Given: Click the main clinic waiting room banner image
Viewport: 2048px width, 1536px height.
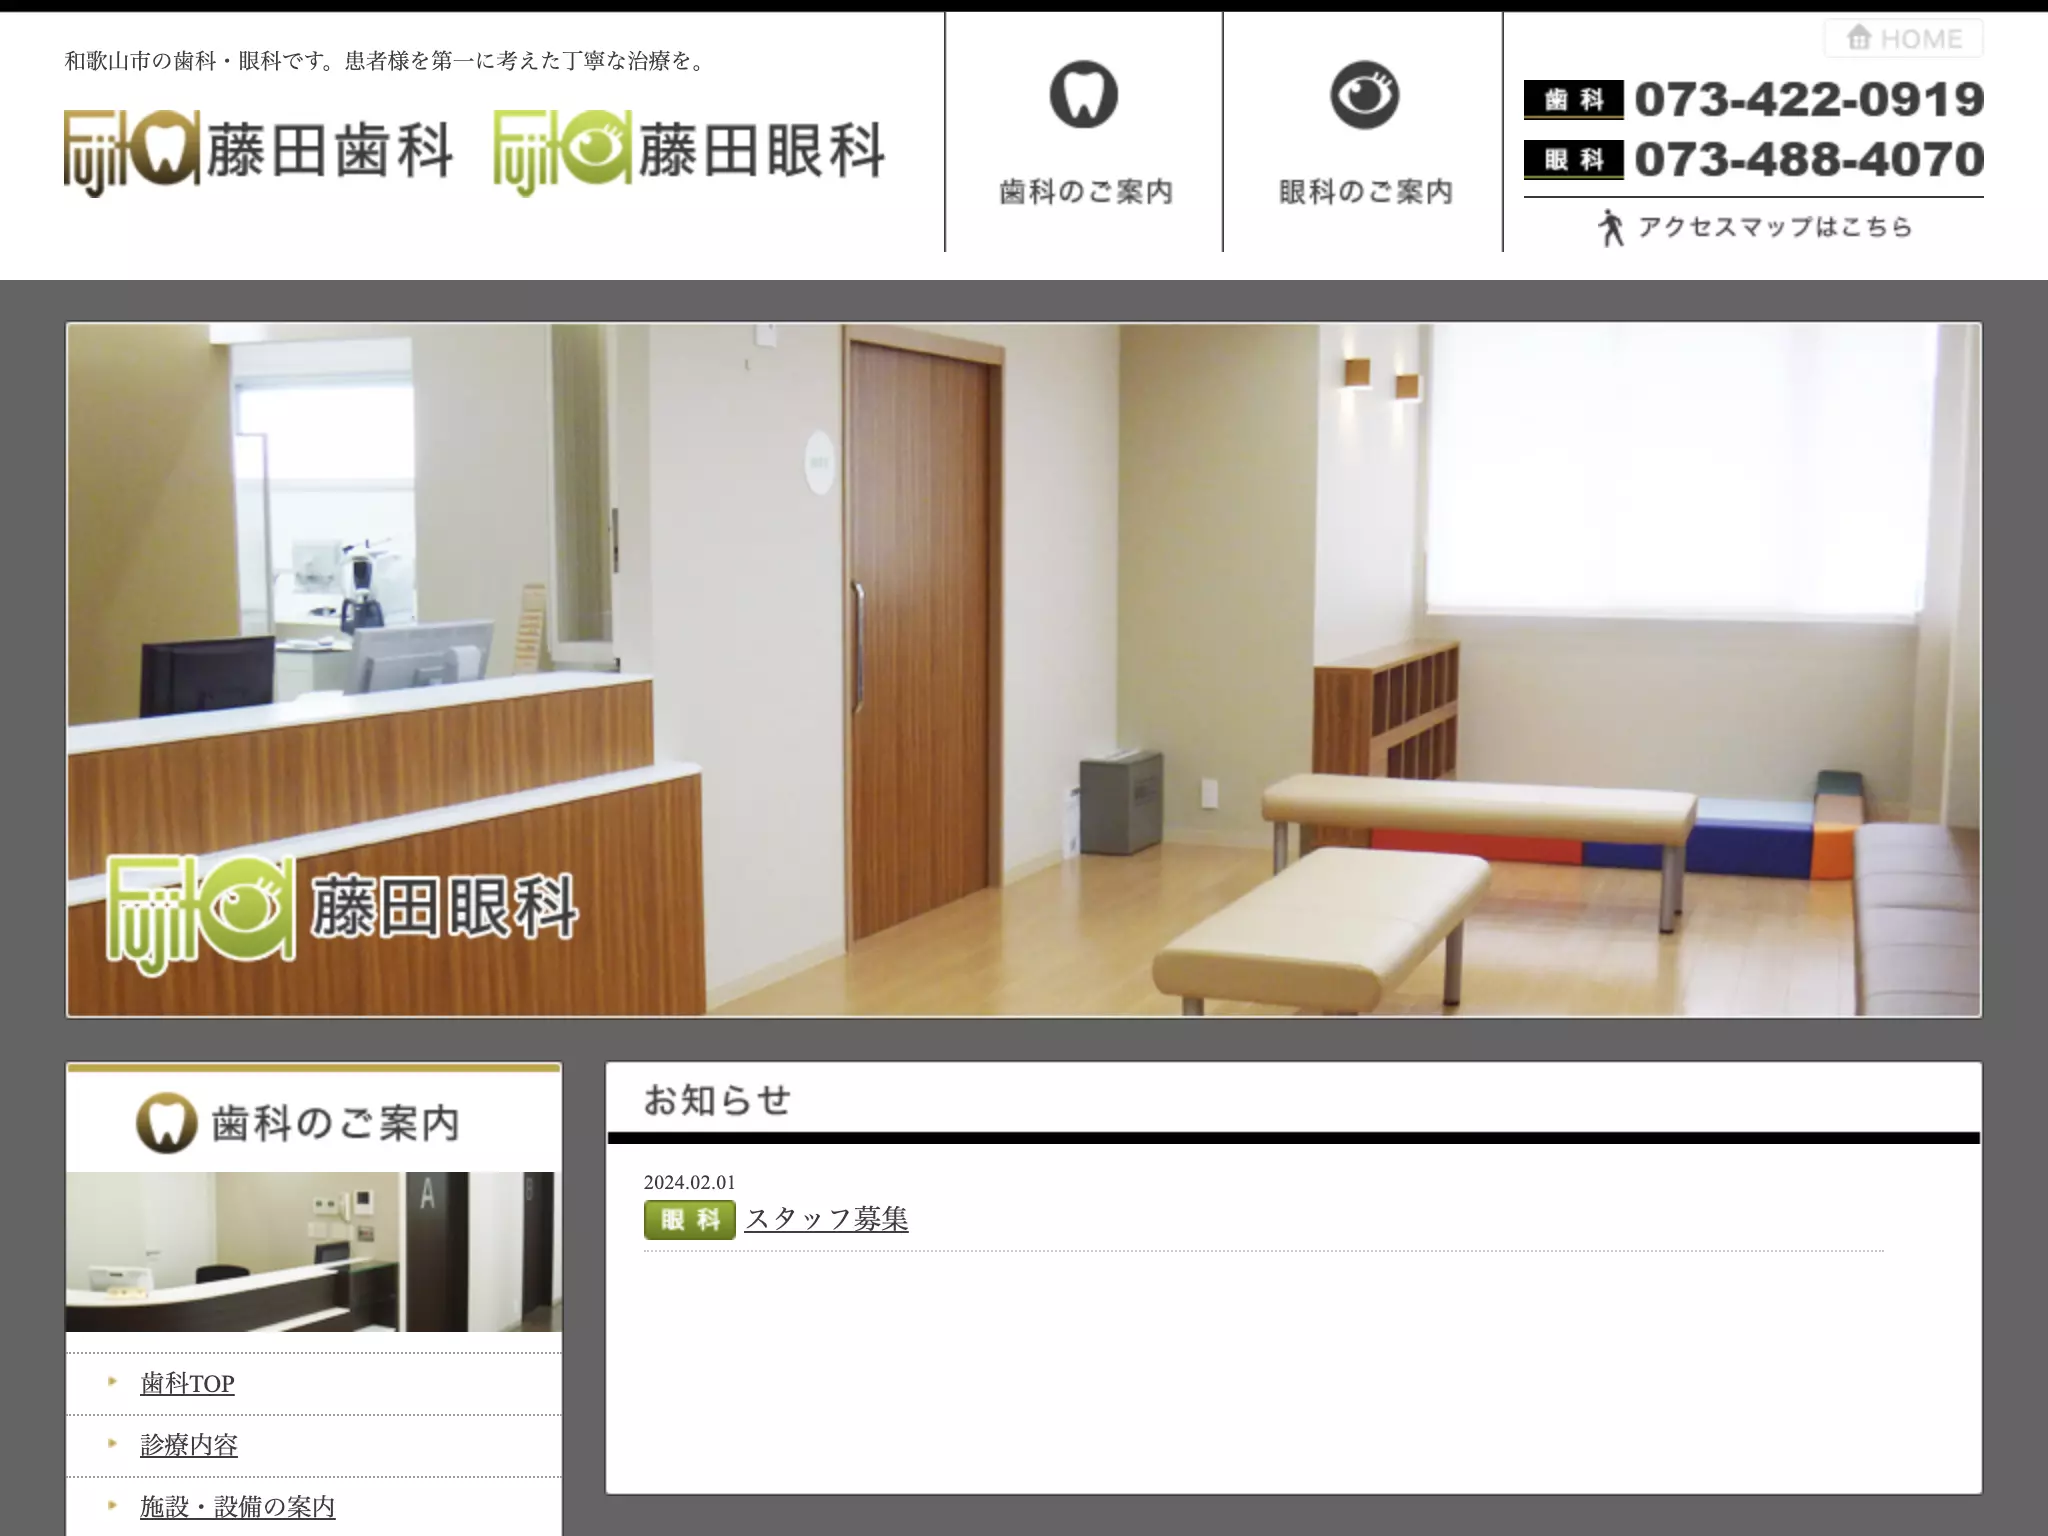Looking at the screenshot, I should tap(1024, 669).
